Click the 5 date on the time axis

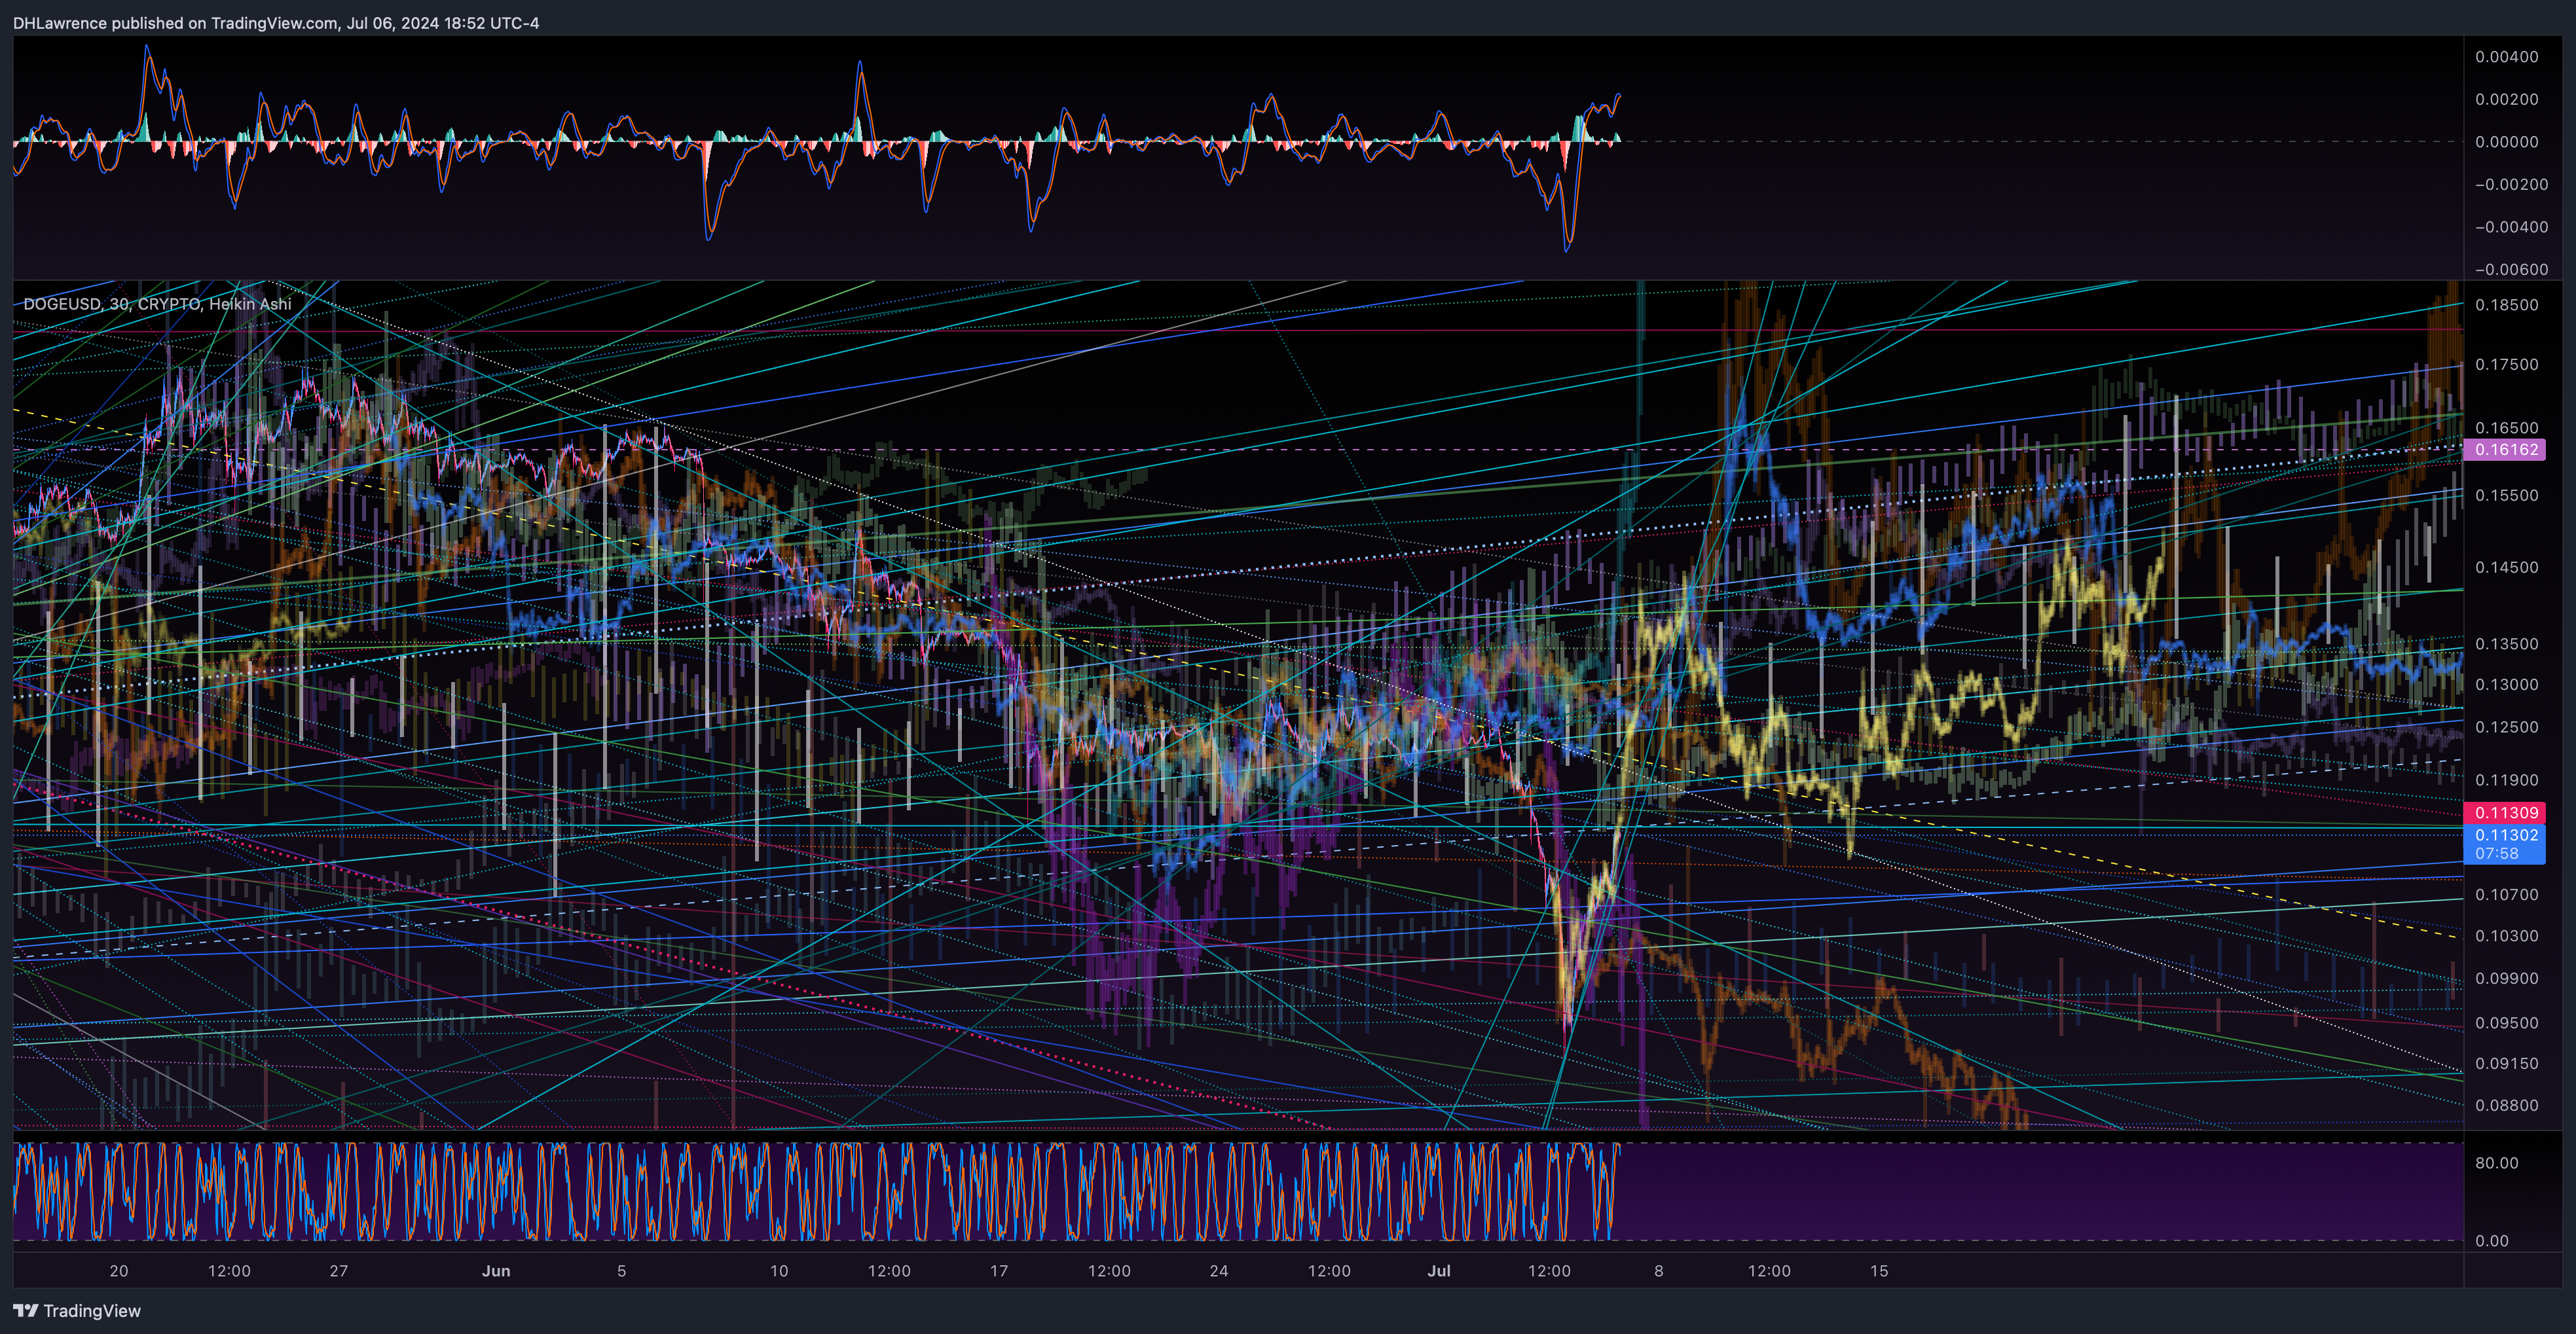621,1271
